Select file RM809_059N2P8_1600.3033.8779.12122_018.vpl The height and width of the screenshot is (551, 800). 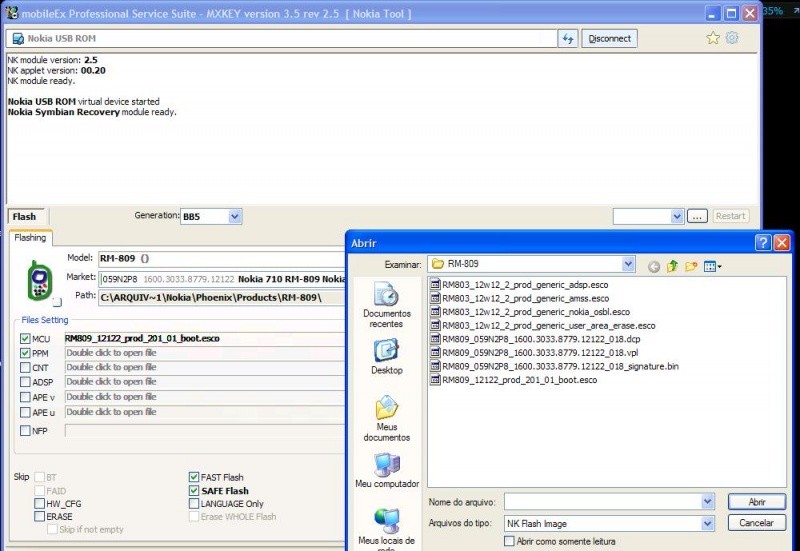[534, 353]
